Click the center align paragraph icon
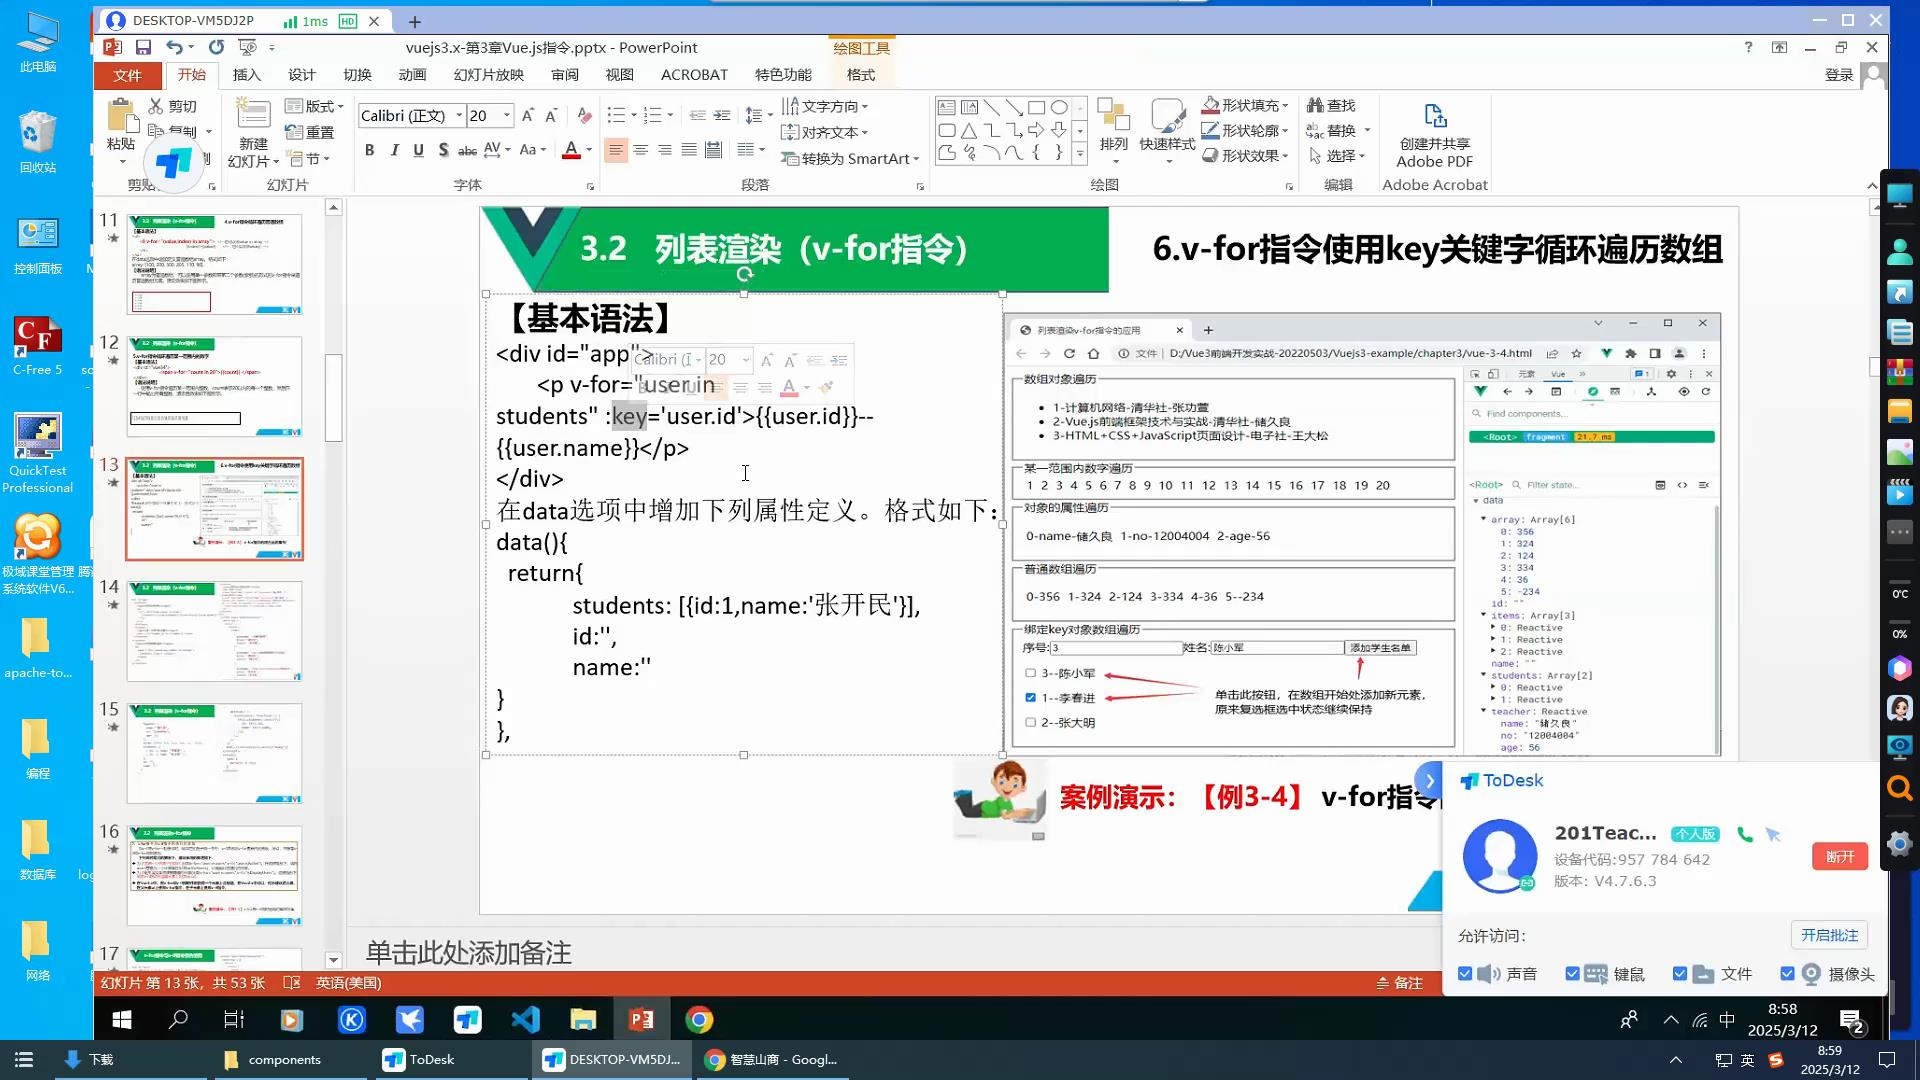 640,150
